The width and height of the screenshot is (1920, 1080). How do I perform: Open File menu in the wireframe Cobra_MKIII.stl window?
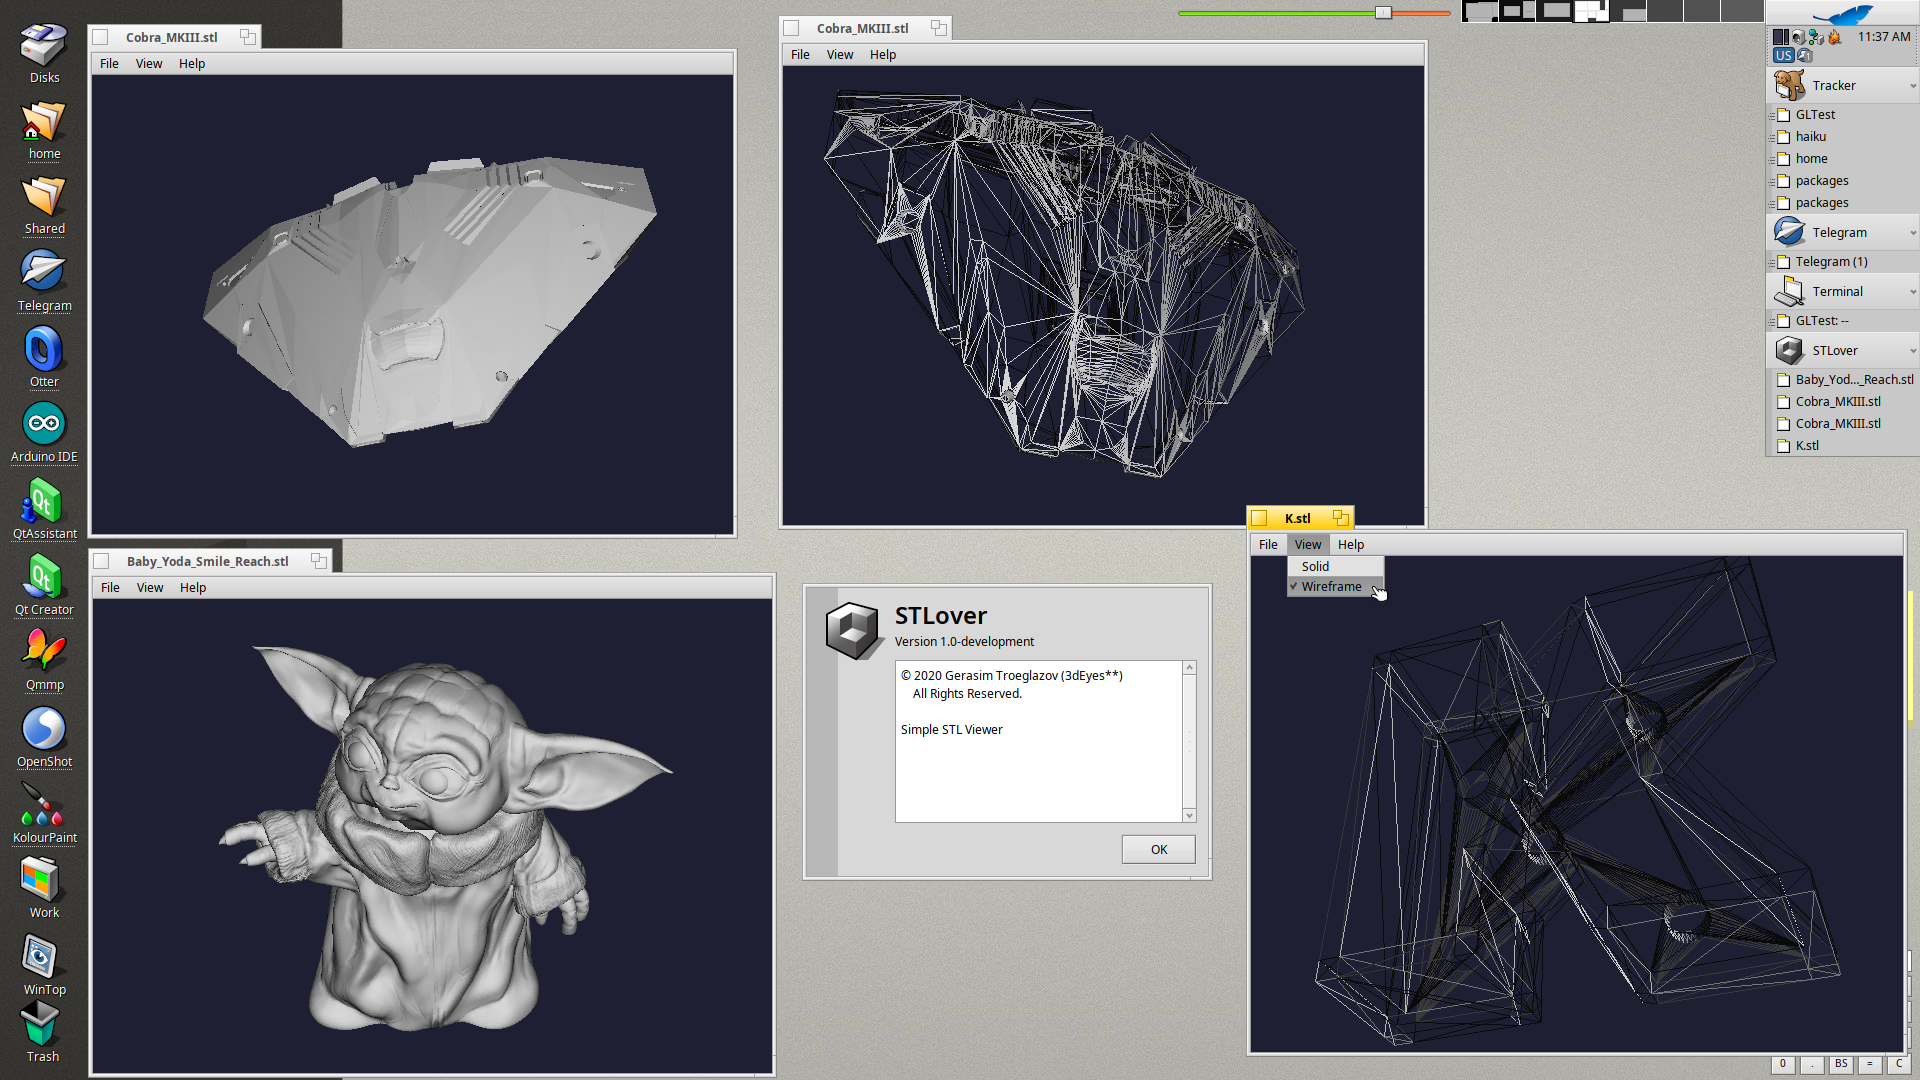(x=800, y=55)
